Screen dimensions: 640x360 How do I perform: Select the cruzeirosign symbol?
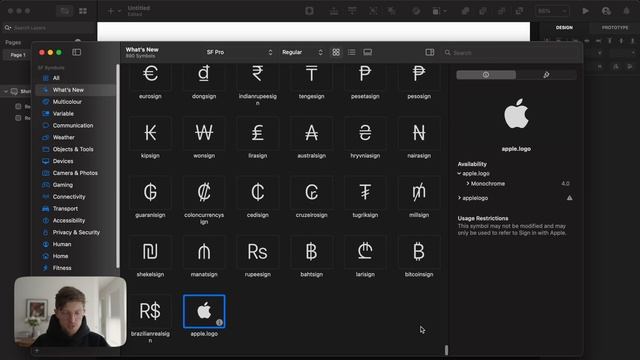pyautogui.click(x=311, y=192)
